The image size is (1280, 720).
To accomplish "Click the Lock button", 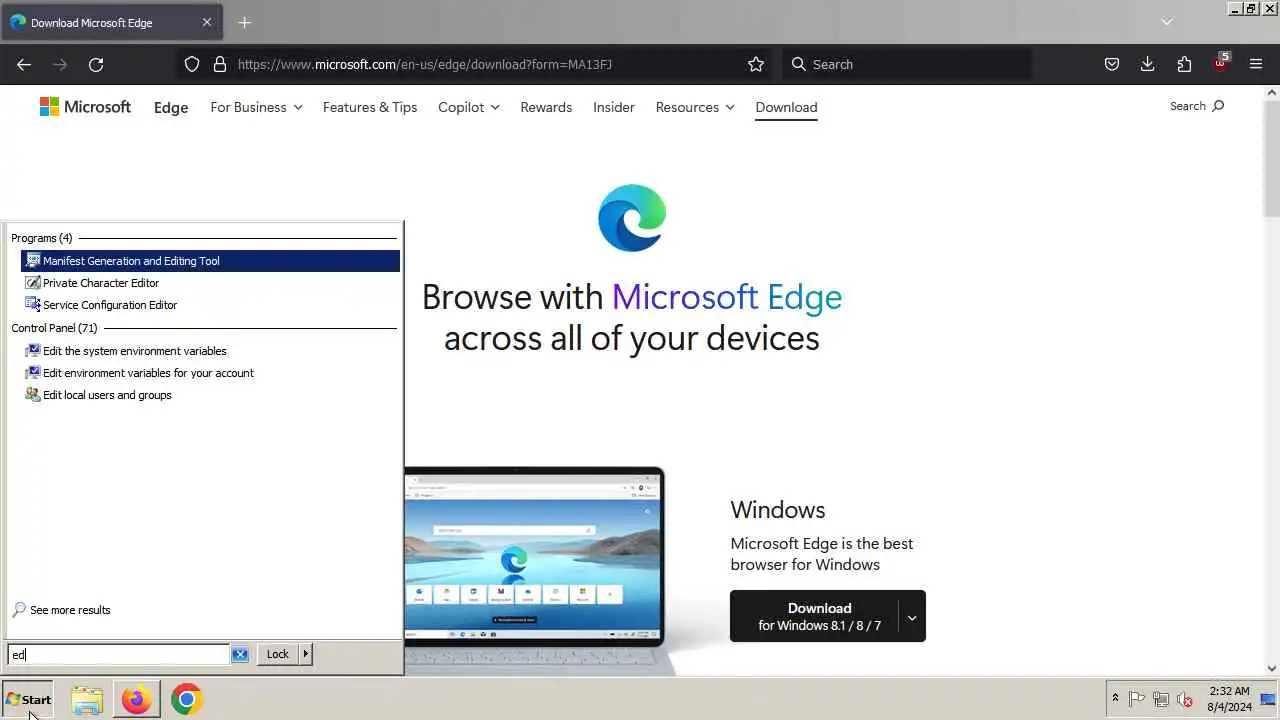I will (x=277, y=654).
